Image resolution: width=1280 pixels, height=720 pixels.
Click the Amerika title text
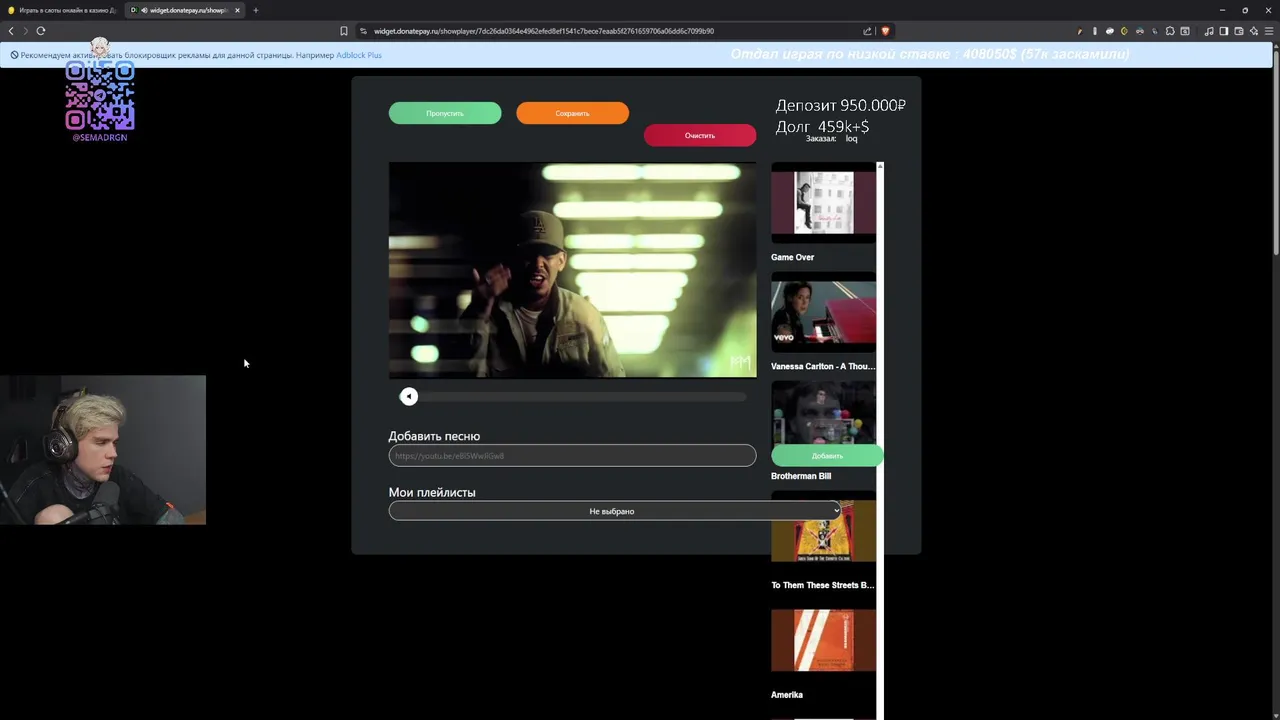(787, 694)
